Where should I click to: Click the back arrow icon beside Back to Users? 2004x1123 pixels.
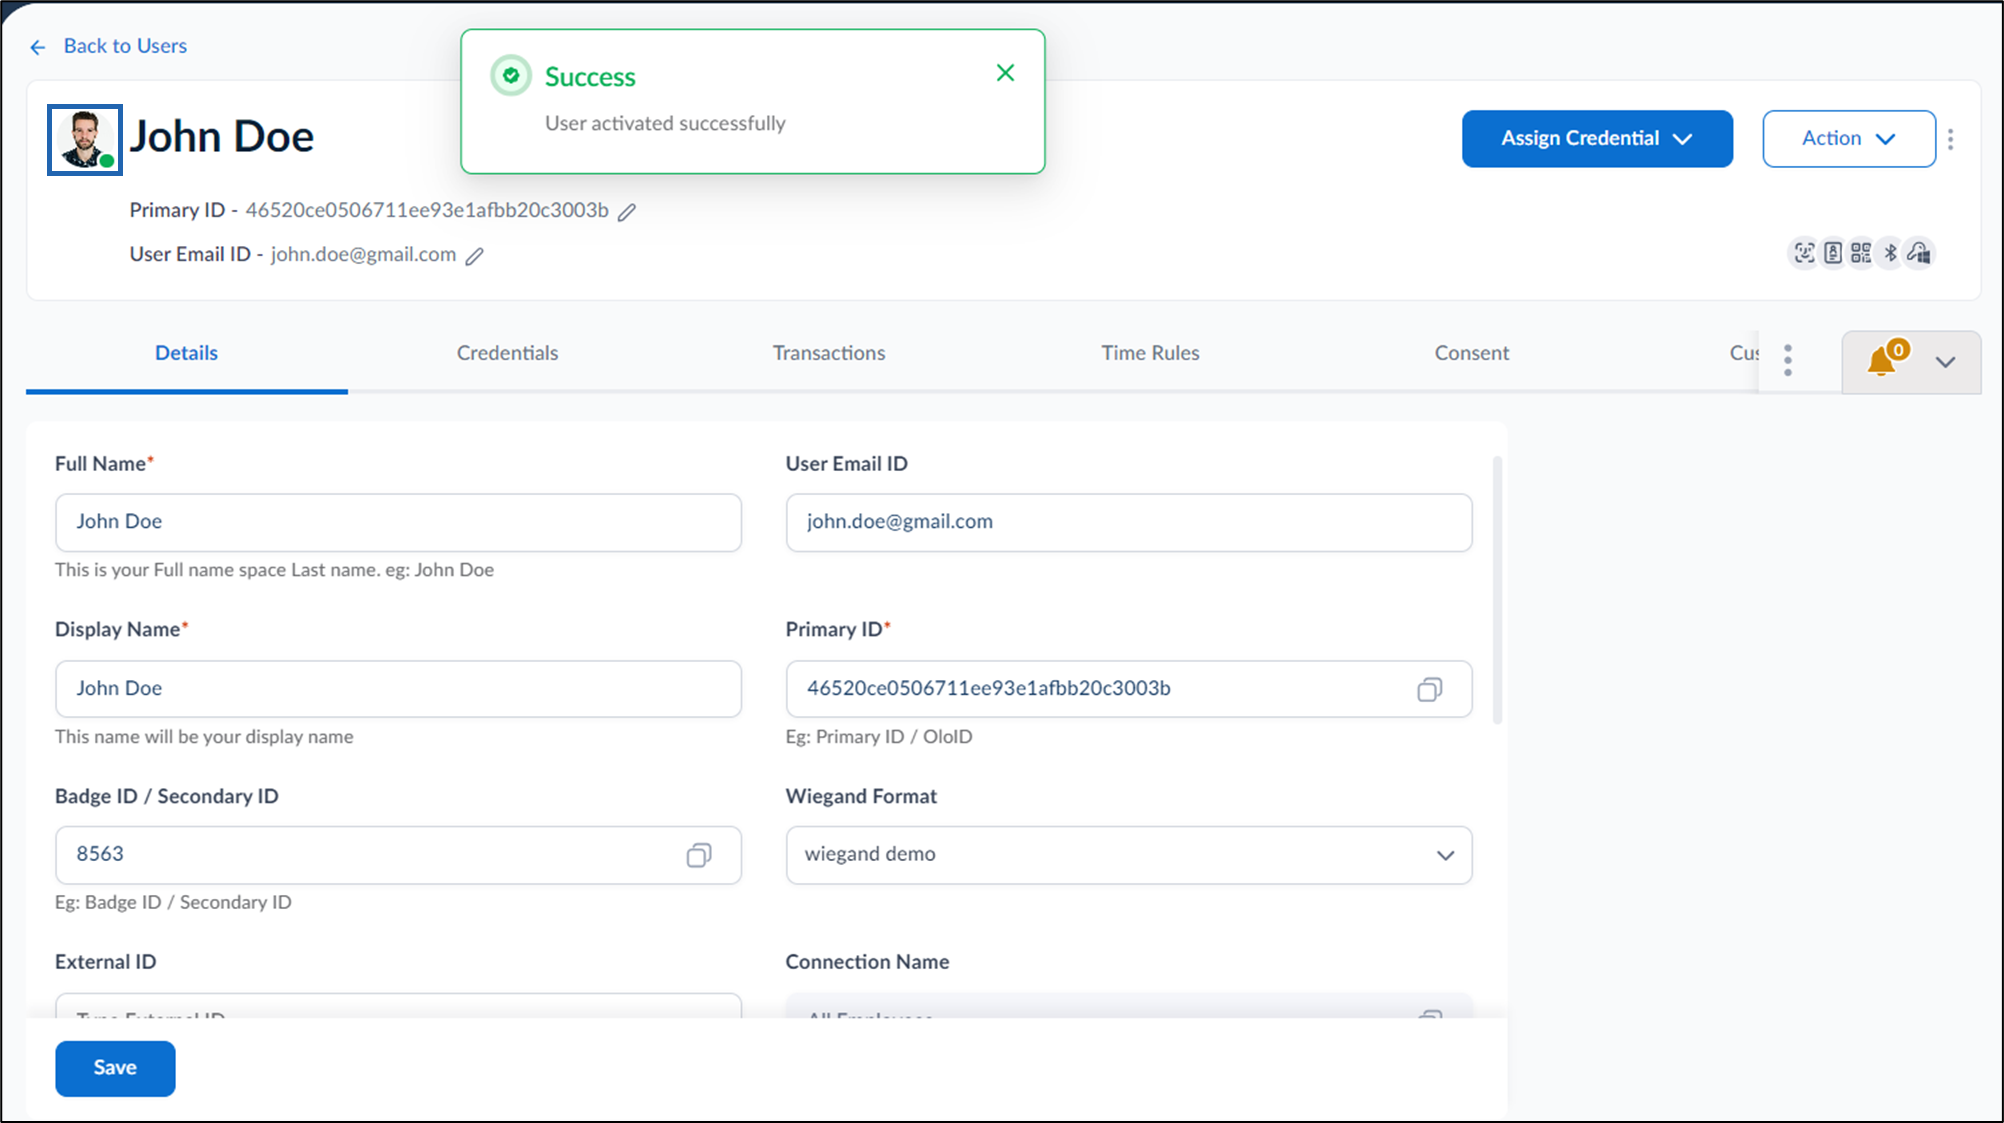(x=38, y=47)
